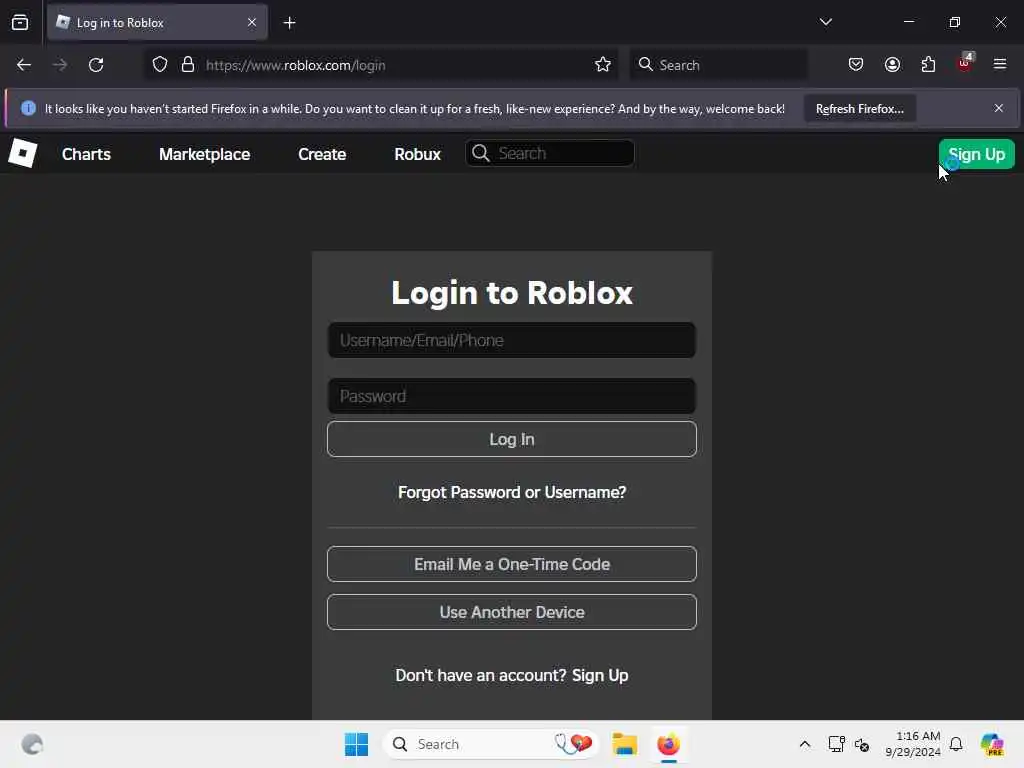Click the Roblox search magnifier icon
Screen dimensions: 1024x768
coord(481,153)
